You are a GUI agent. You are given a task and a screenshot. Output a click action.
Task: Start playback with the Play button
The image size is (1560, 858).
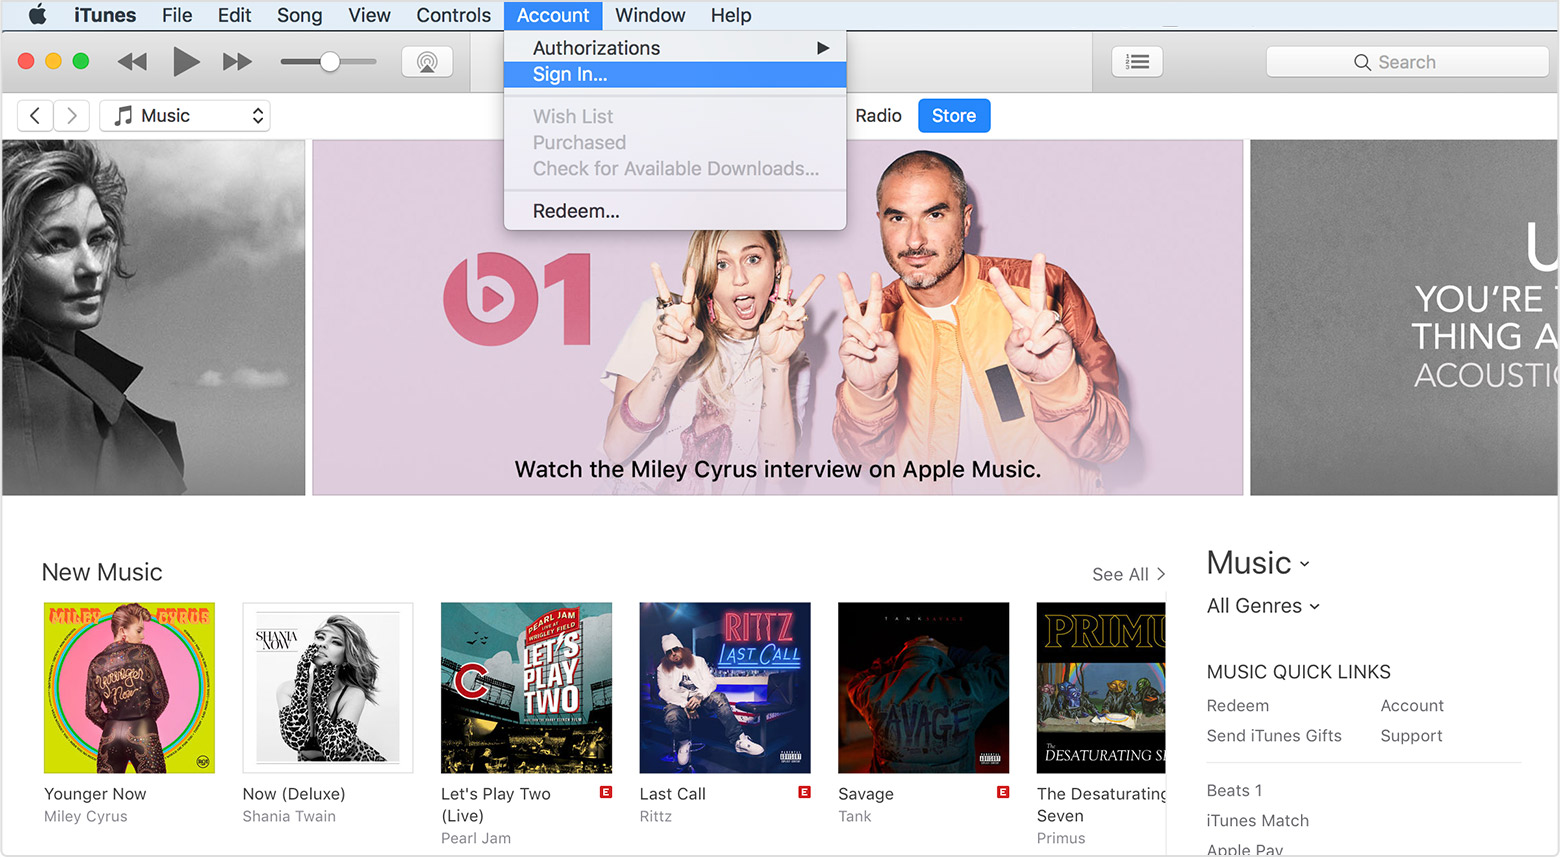click(185, 62)
